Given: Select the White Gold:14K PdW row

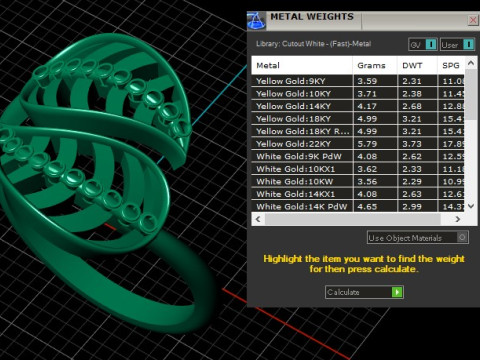Looking at the screenshot, I should coord(358,206).
